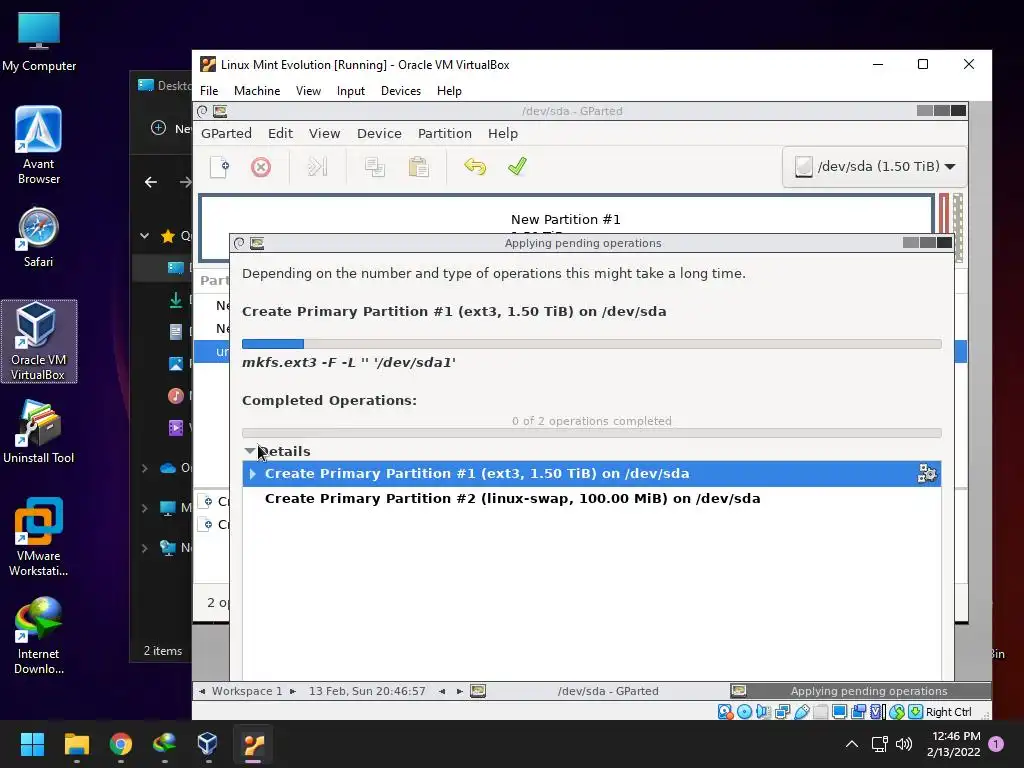Click VirtualBox mouse integration status icon

[x=897, y=712]
